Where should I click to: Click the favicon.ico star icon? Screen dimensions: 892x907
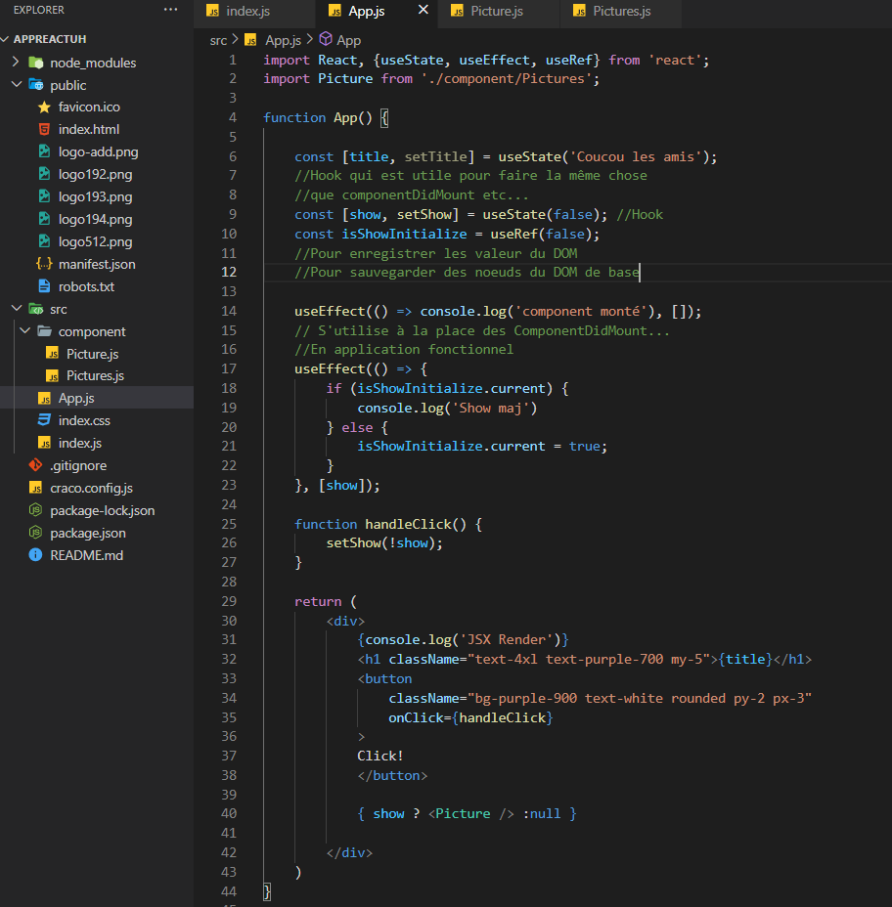coord(45,107)
